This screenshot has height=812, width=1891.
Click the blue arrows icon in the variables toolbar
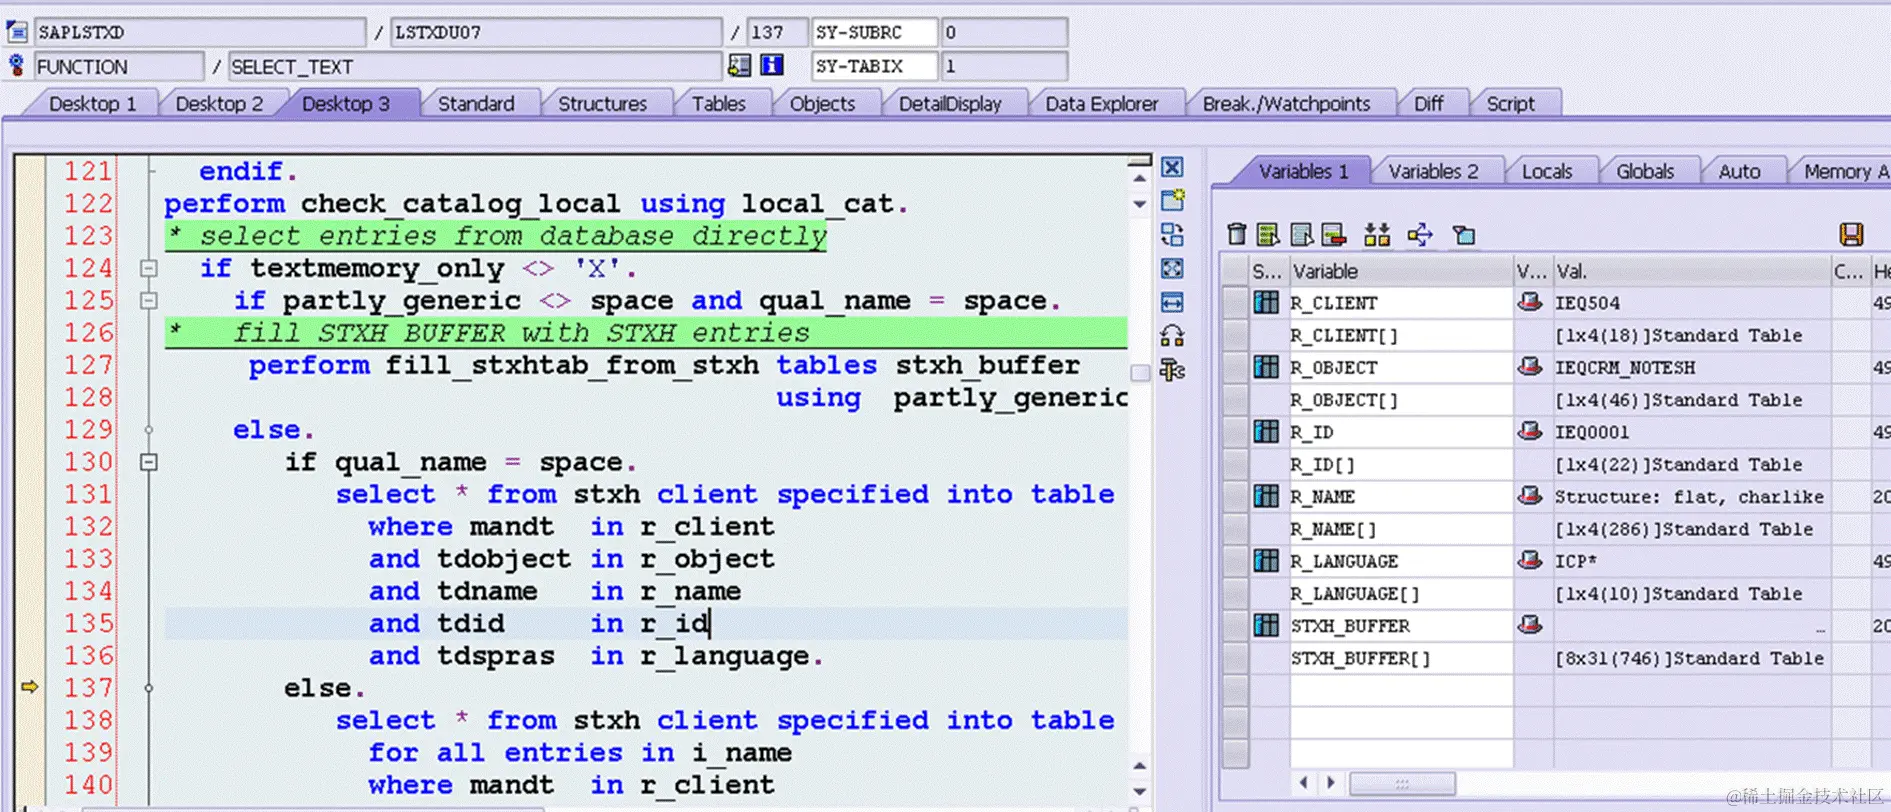tap(1420, 235)
